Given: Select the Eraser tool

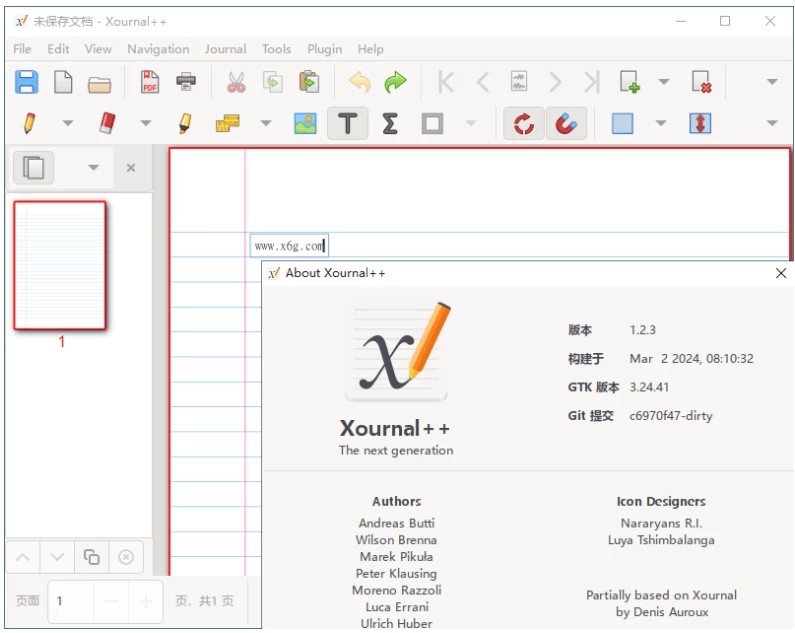Looking at the screenshot, I should [x=107, y=123].
